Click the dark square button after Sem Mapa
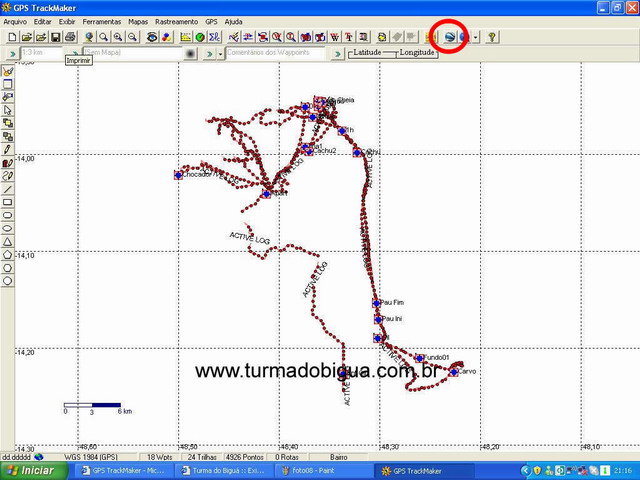 point(190,53)
